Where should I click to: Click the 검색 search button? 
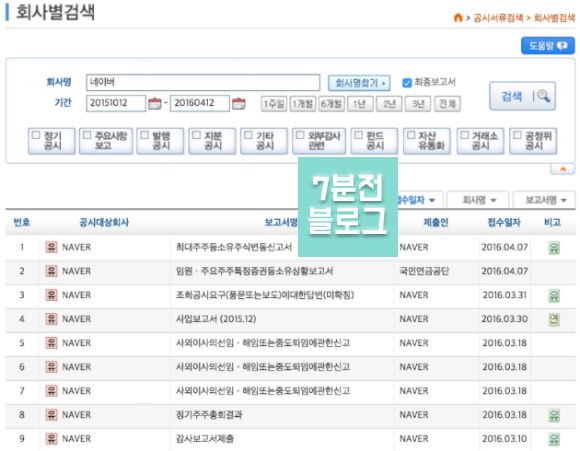522,96
